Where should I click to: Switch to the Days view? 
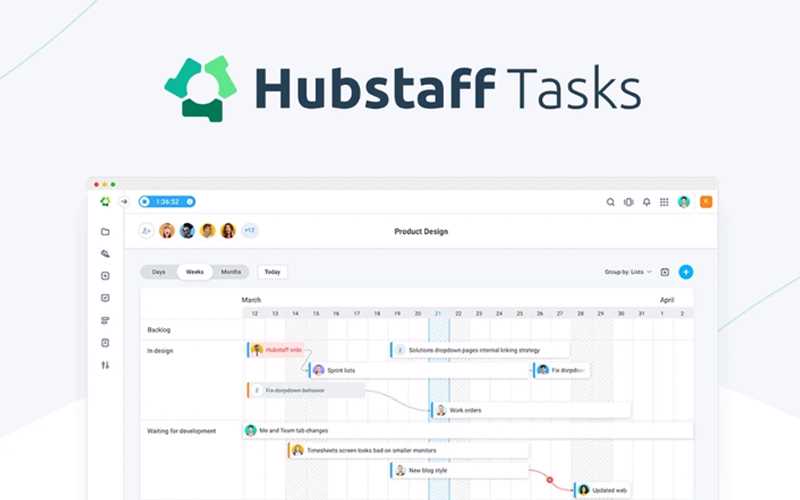point(159,272)
